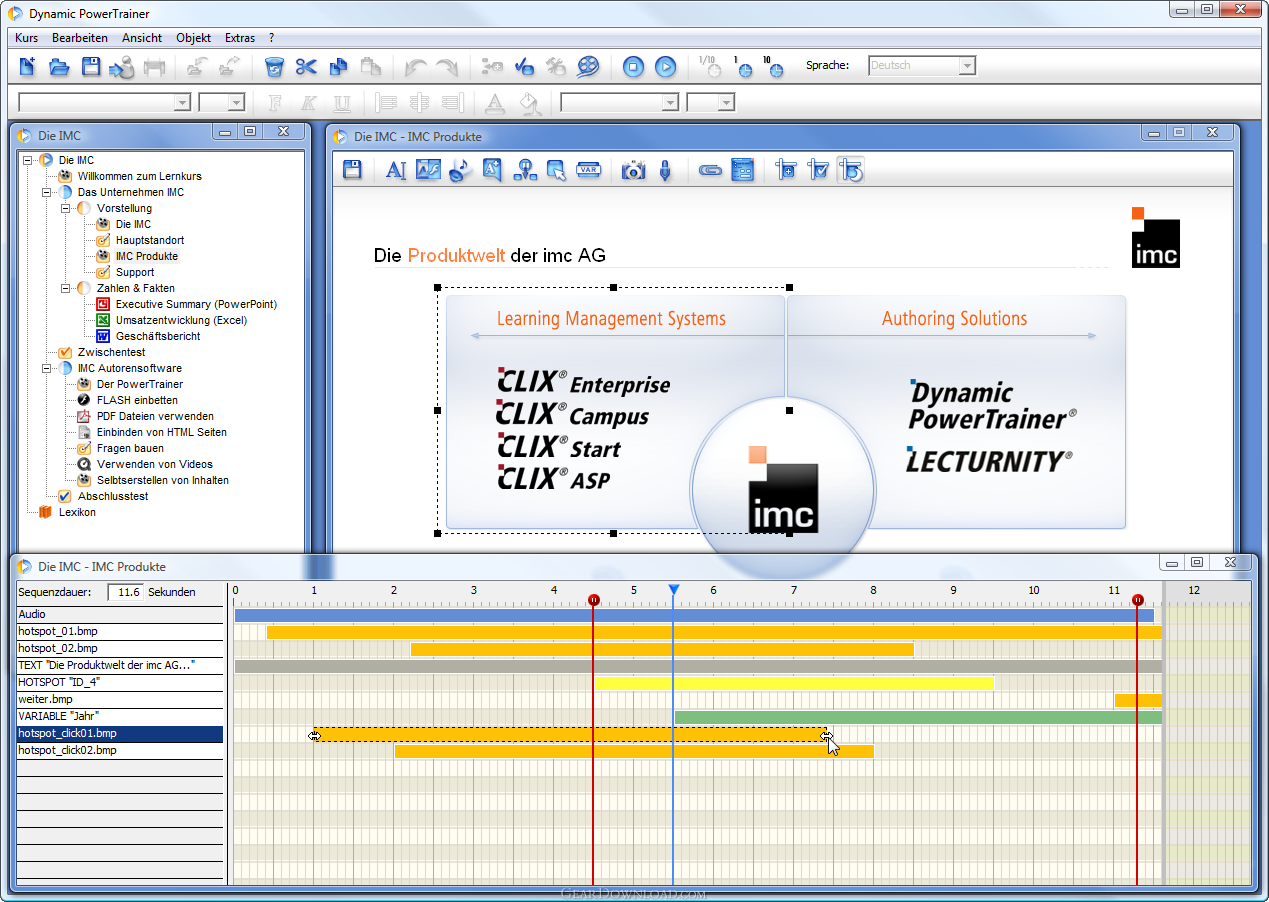Select the 1/10 second clock icon
Viewport: 1269px width, 902px height.
pyautogui.click(x=709, y=67)
